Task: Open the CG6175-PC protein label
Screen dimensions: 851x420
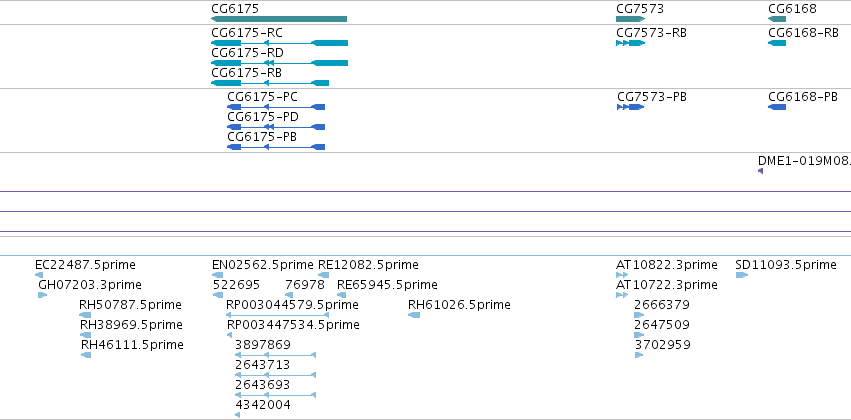Action: point(262,97)
